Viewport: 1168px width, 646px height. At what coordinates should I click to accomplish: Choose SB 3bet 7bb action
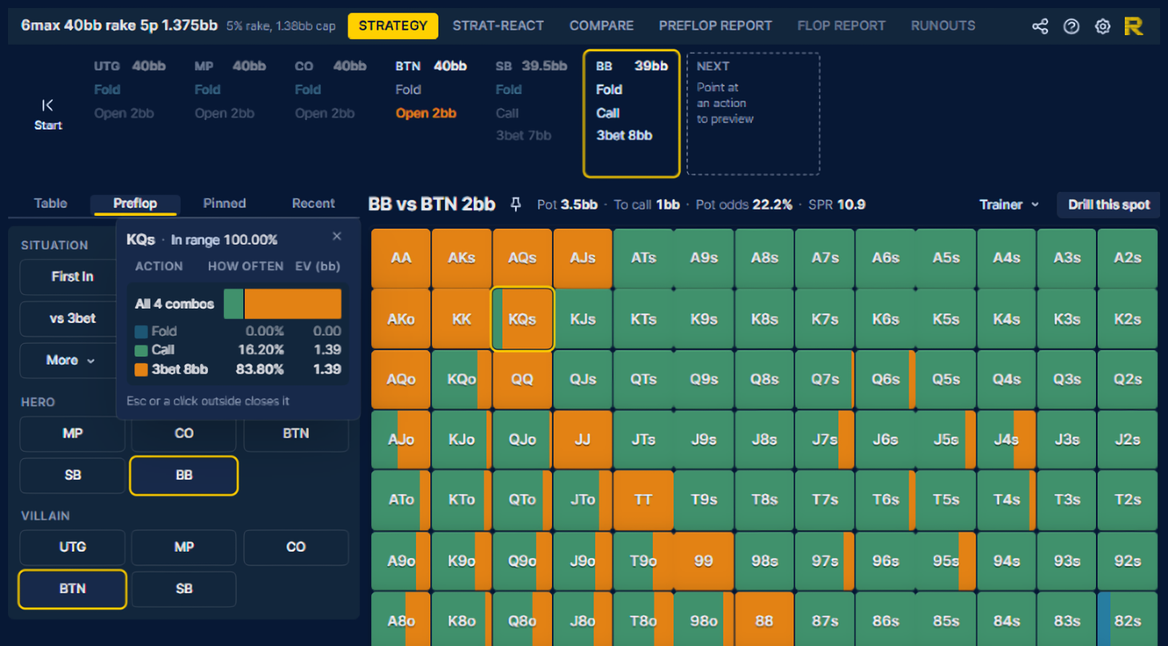[x=523, y=136]
